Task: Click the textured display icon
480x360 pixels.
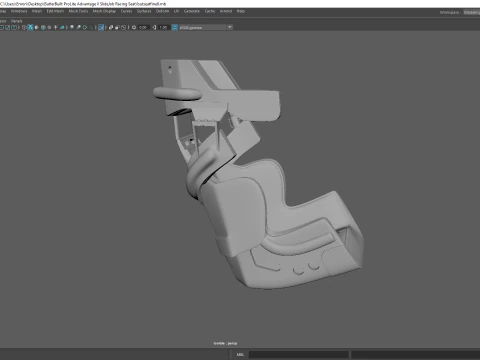Action: [x=49, y=27]
